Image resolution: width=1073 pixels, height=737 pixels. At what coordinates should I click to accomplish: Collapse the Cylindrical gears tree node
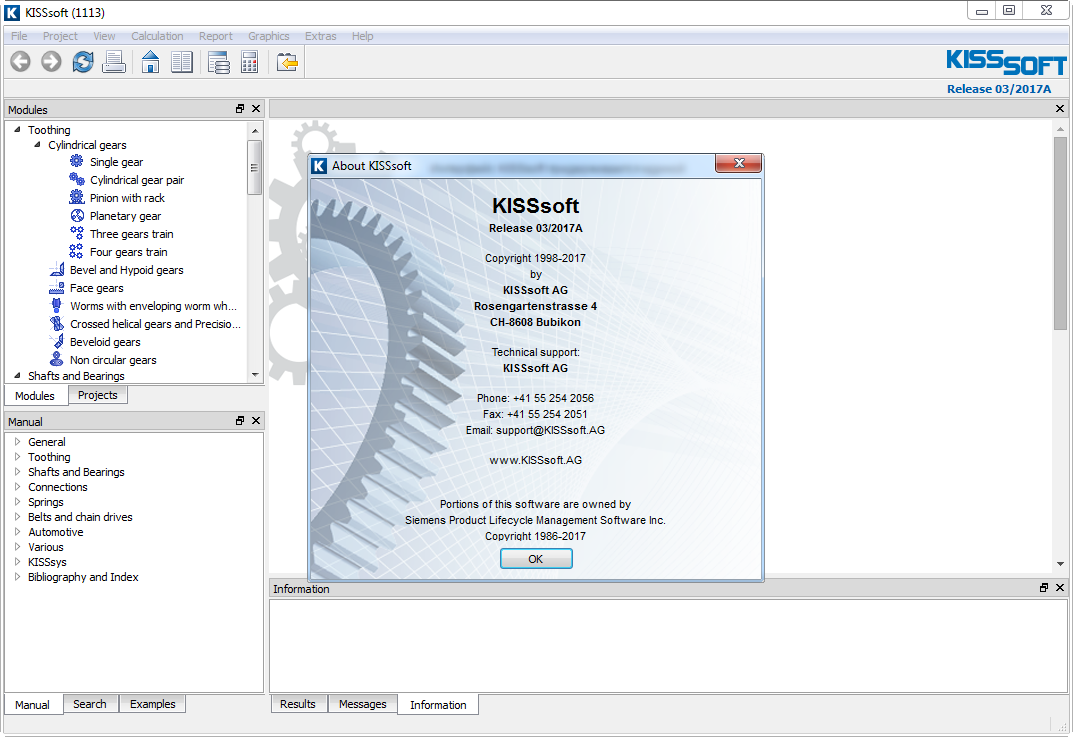pyautogui.click(x=38, y=144)
